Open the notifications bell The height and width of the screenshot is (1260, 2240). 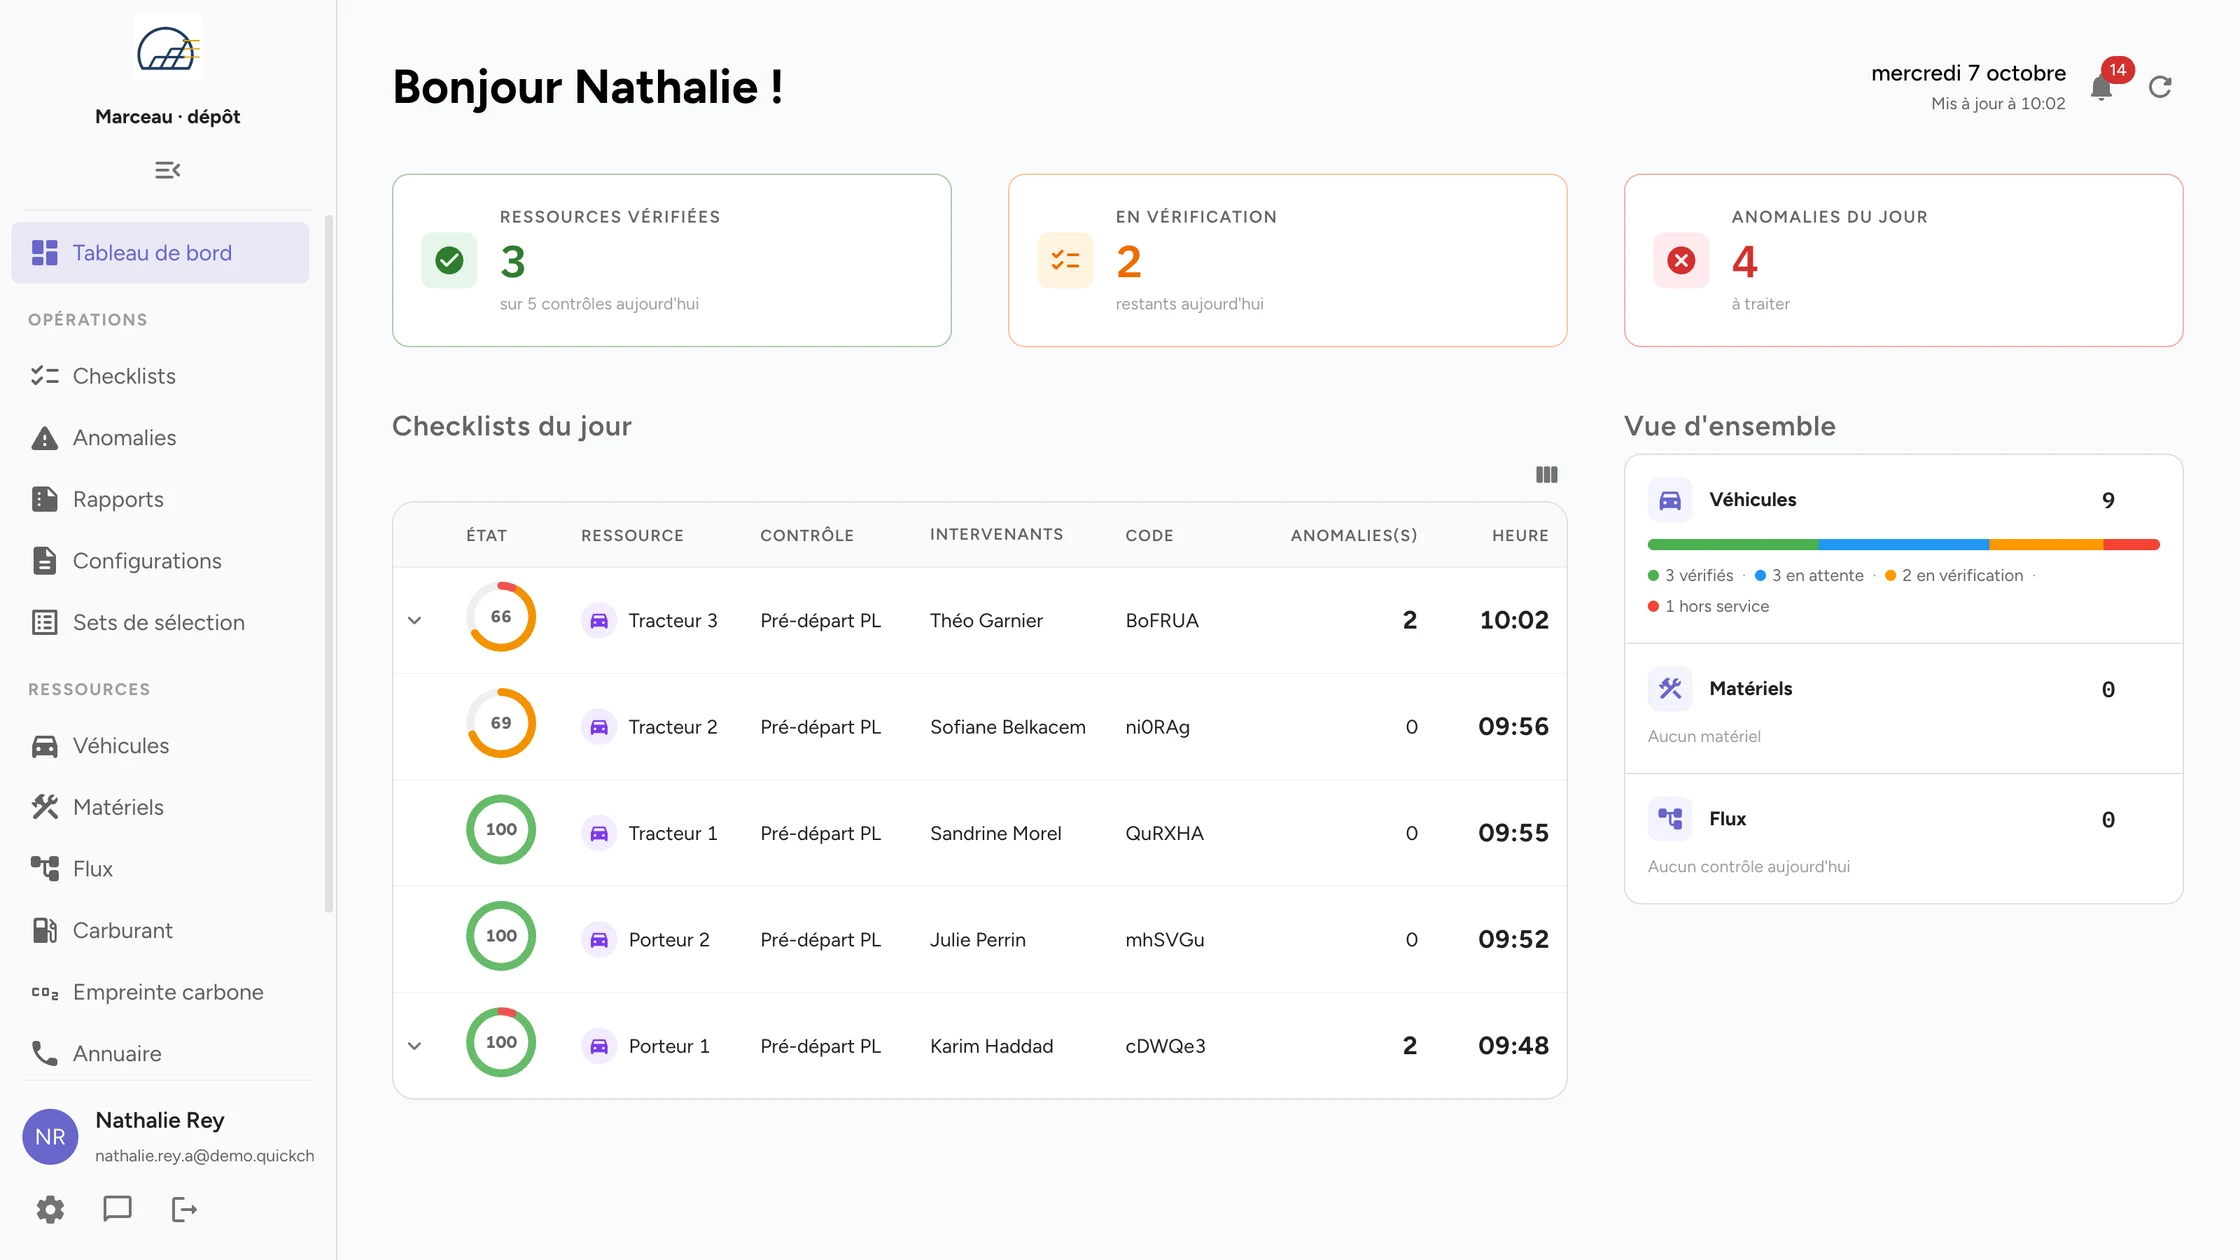tap(2101, 88)
